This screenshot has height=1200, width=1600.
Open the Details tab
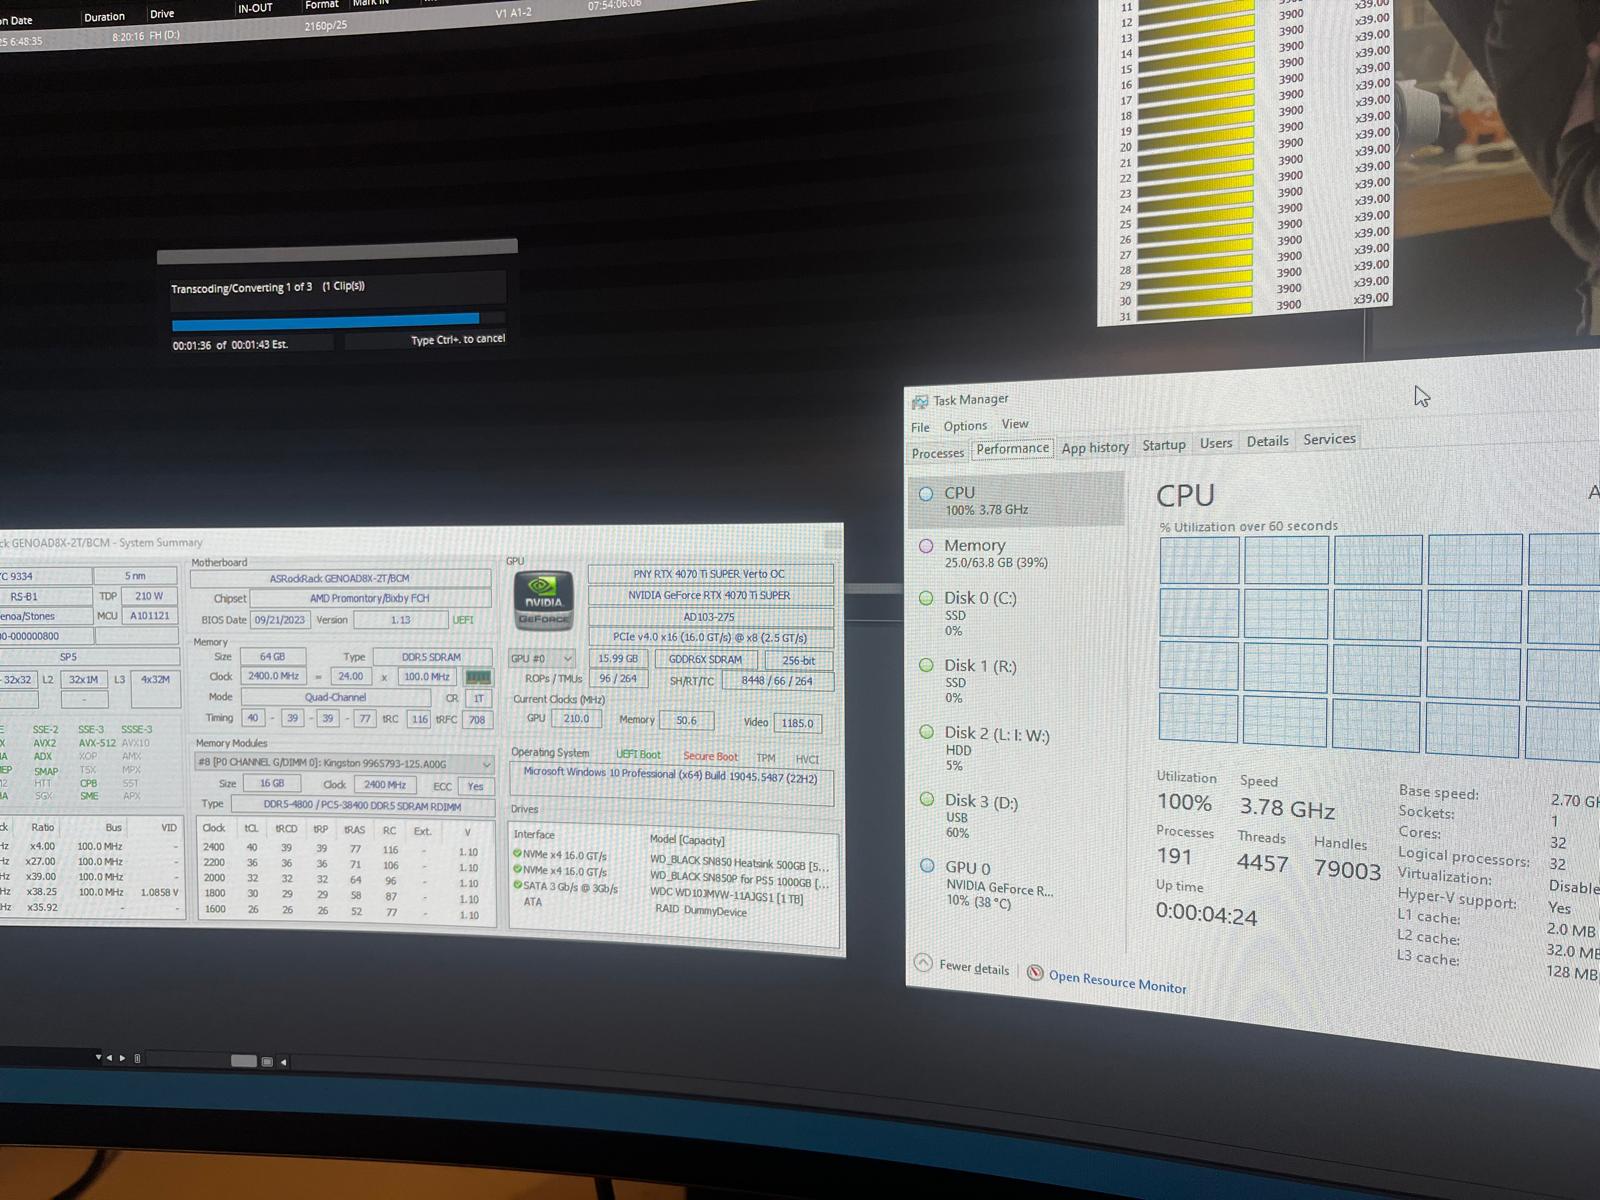[1267, 441]
